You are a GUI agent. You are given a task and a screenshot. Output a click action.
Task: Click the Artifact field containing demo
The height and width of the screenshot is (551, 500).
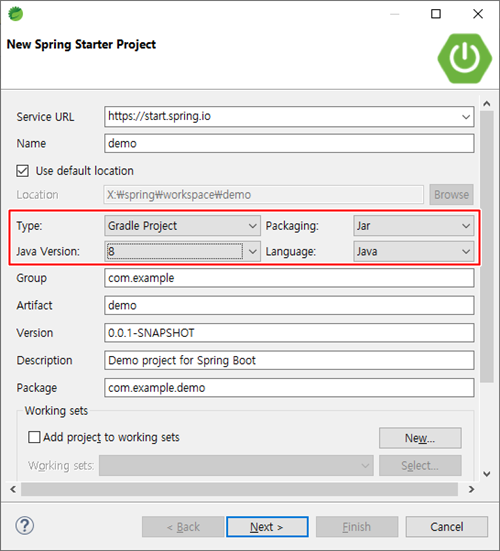click(x=289, y=305)
